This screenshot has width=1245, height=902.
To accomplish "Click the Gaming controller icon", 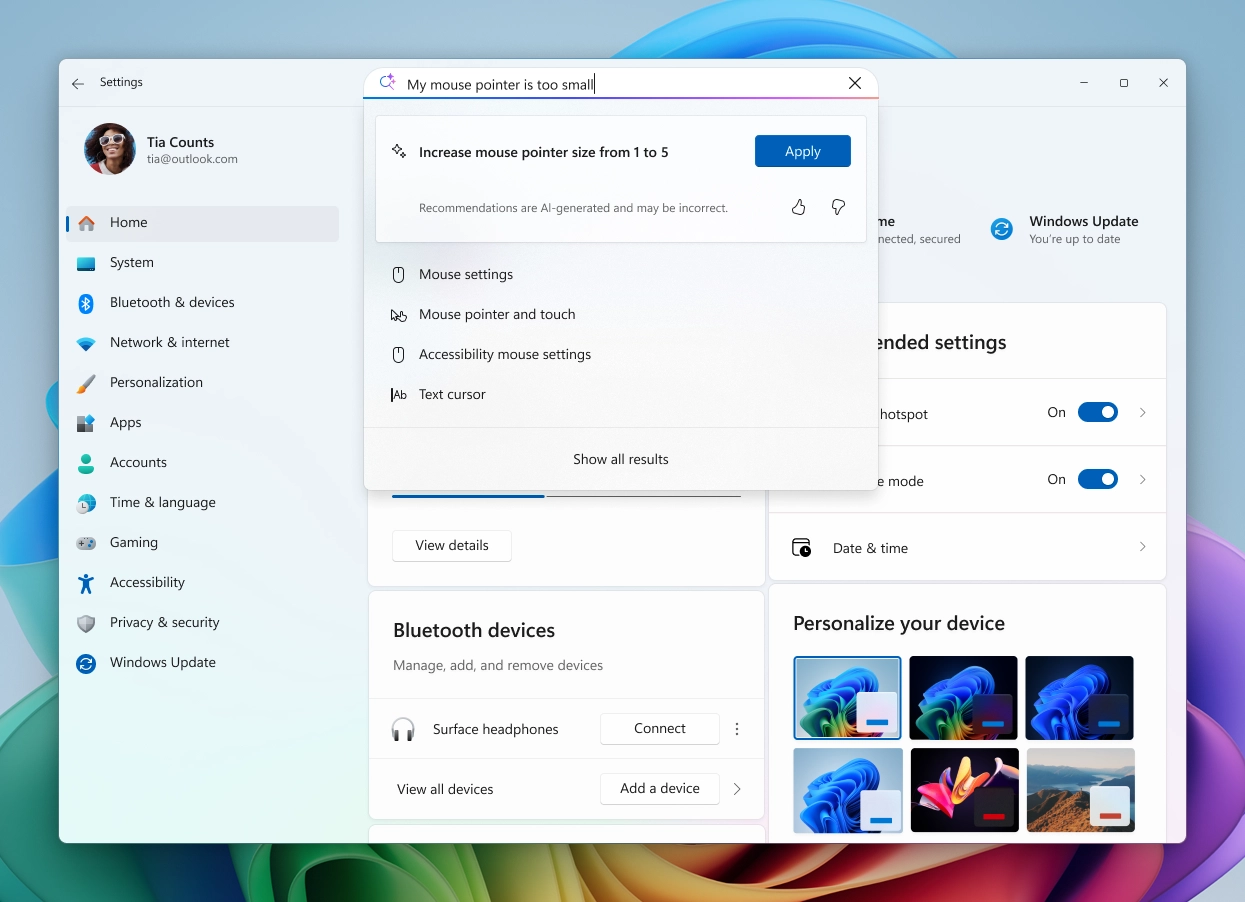I will tap(86, 543).
